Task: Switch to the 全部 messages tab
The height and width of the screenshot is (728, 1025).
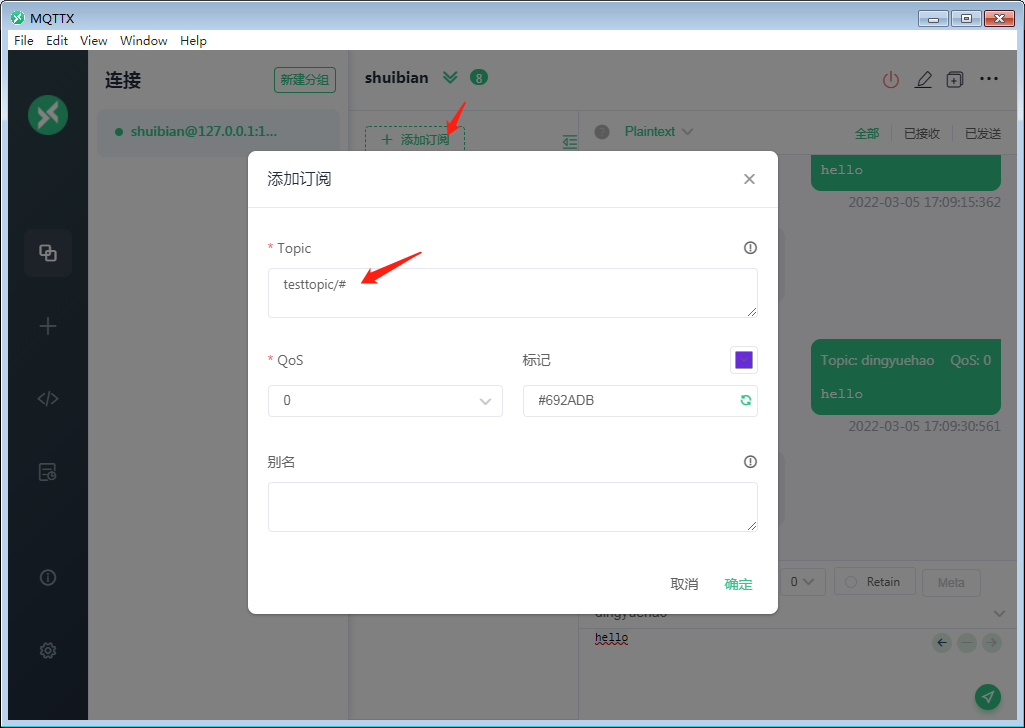Action: tap(867, 133)
